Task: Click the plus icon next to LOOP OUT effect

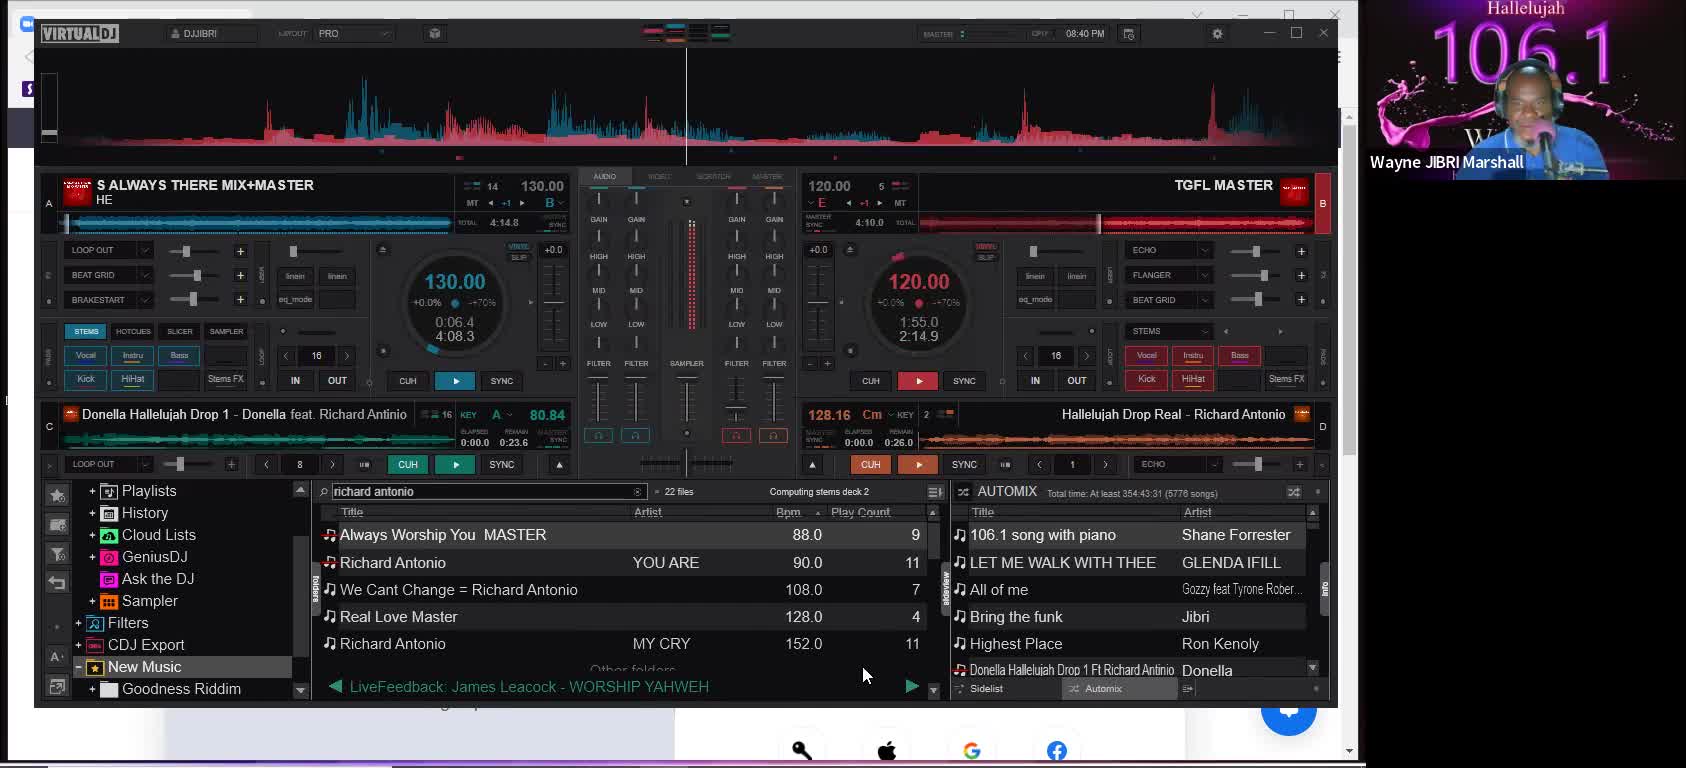Action: coord(240,251)
